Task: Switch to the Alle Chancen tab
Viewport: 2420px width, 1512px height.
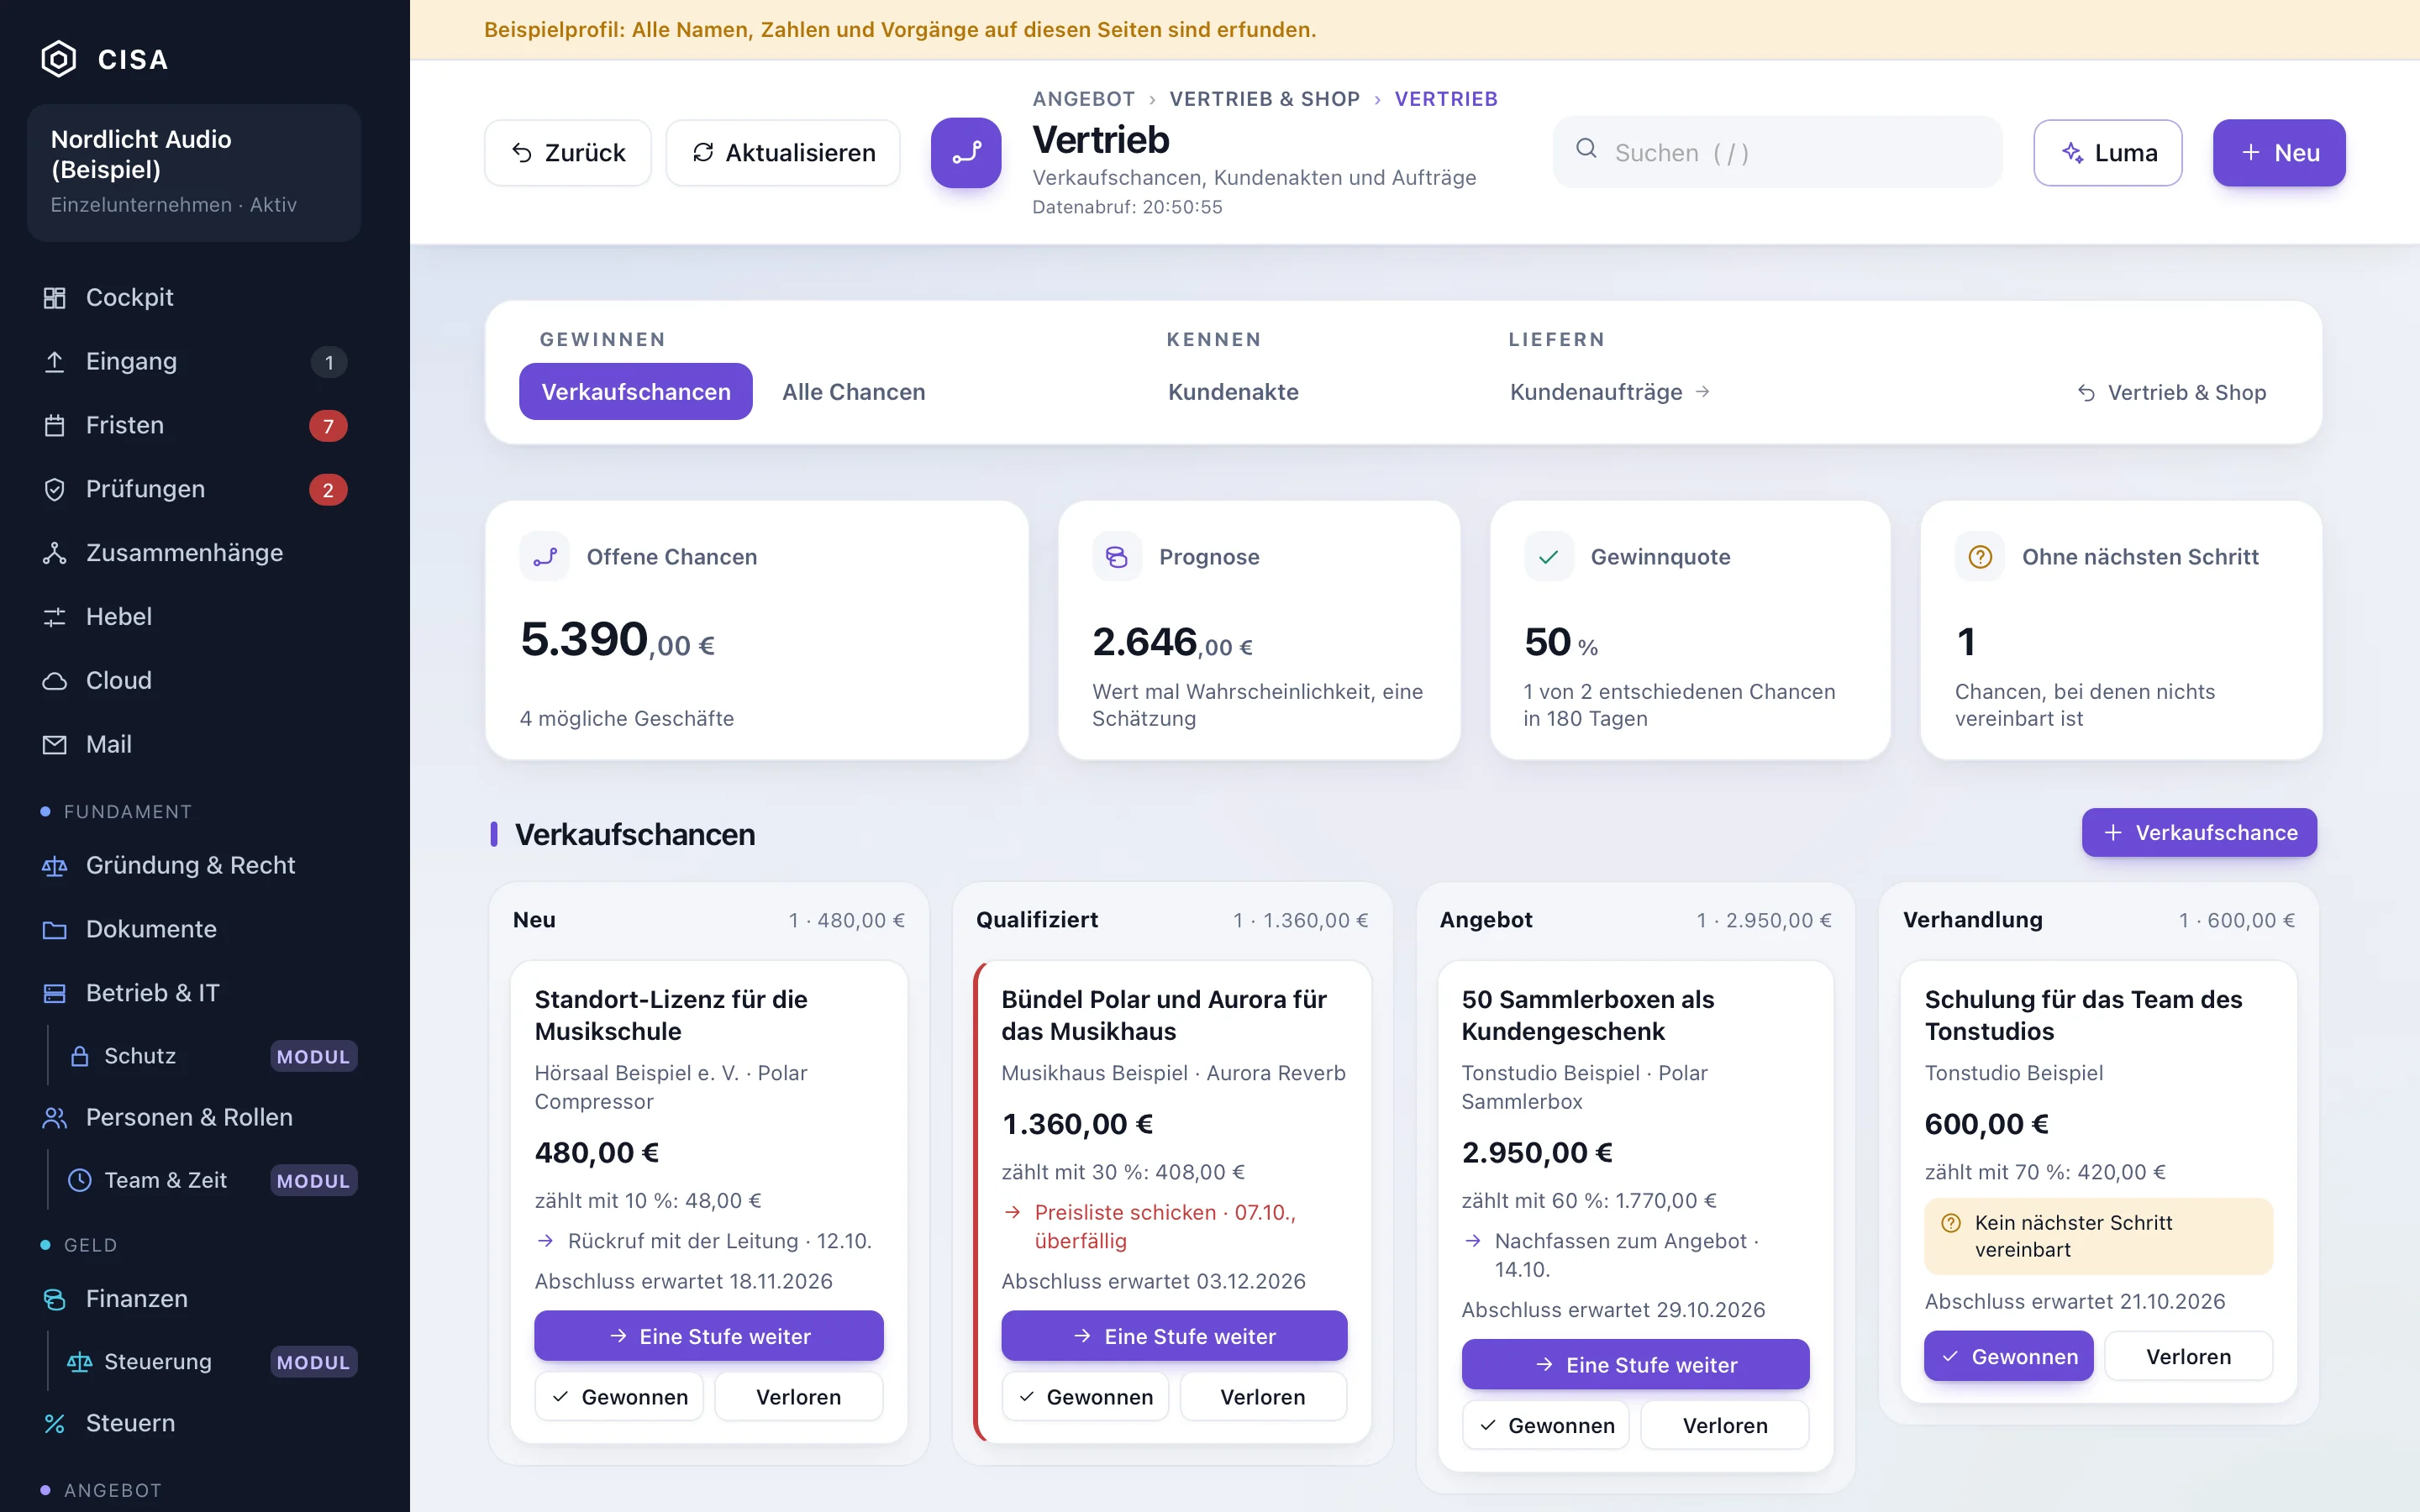Action: coord(853,392)
